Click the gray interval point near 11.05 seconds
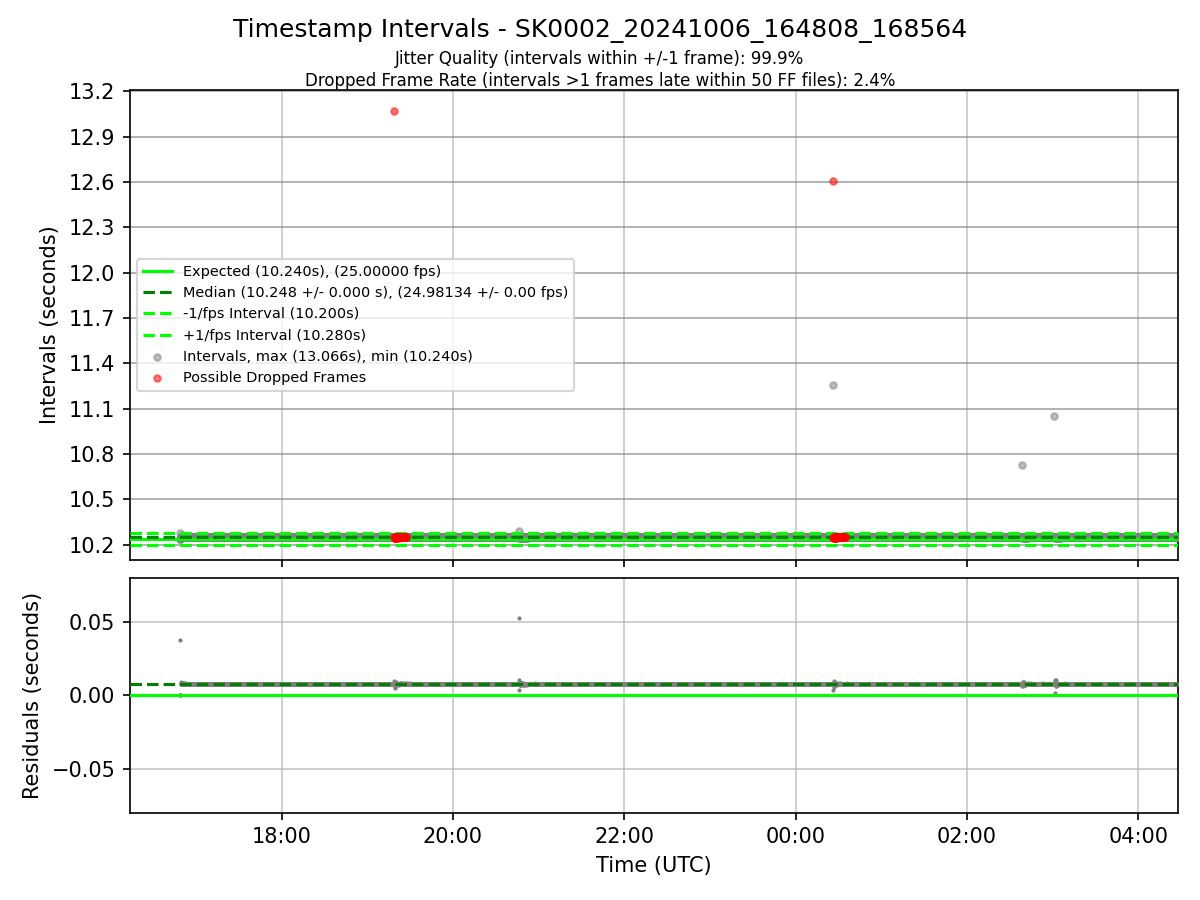The height and width of the screenshot is (900, 1200). tap(1054, 416)
